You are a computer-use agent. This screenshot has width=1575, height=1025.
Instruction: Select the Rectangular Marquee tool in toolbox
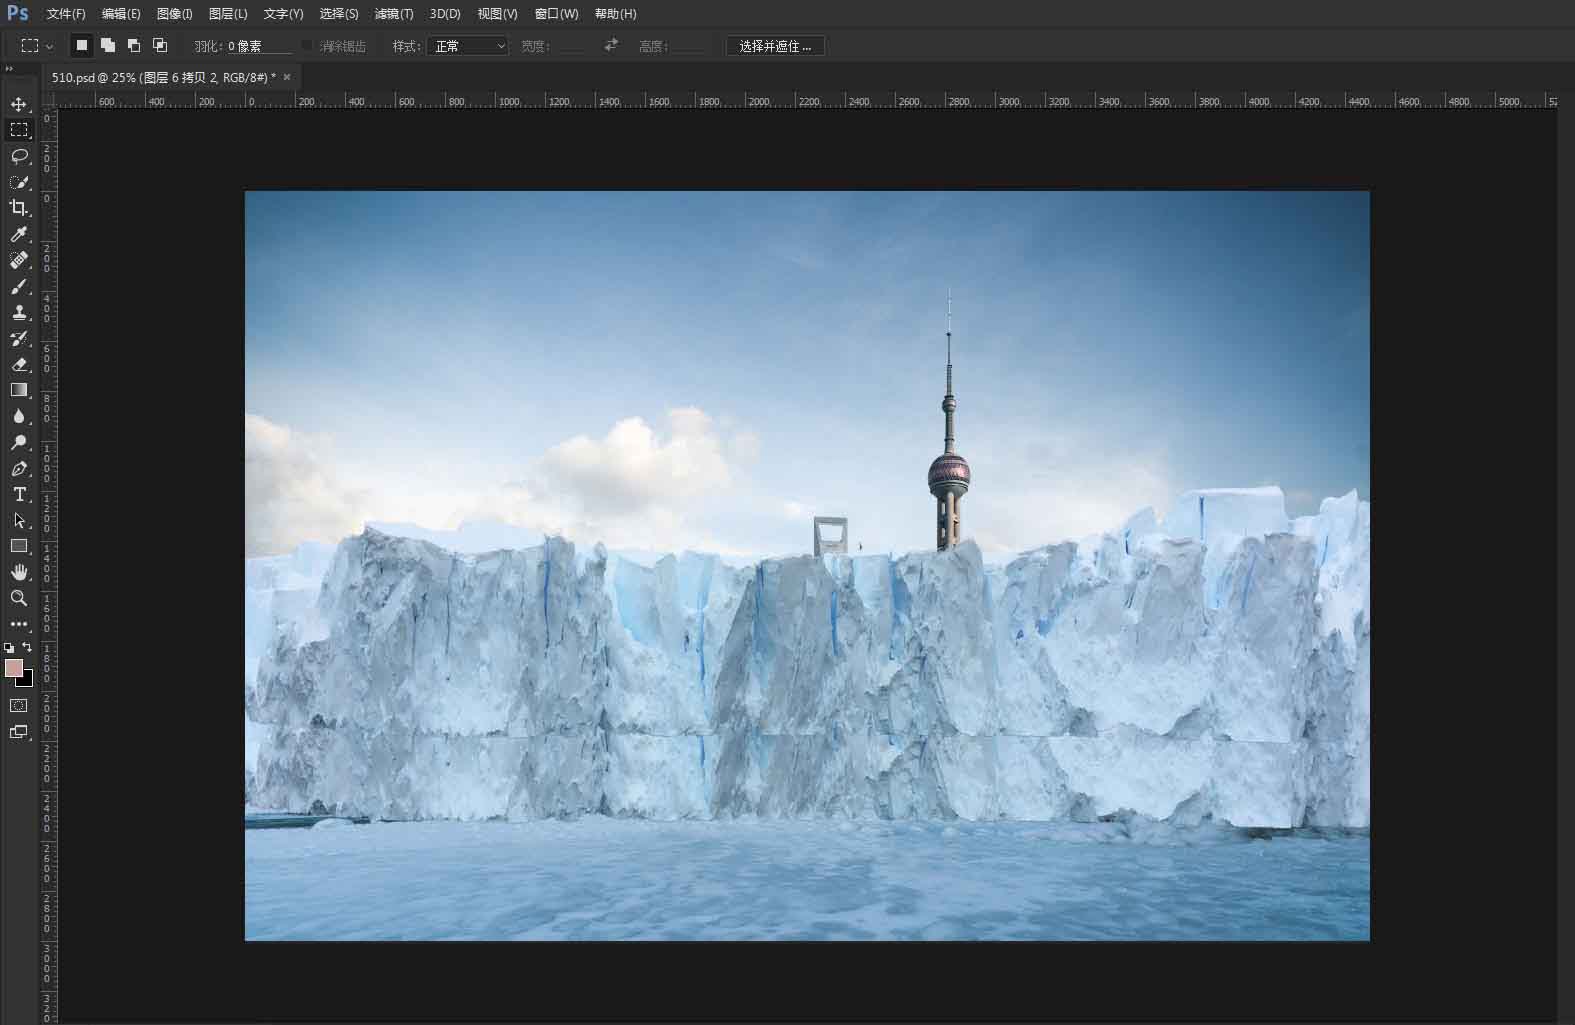pyautogui.click(x=19, y=130)
